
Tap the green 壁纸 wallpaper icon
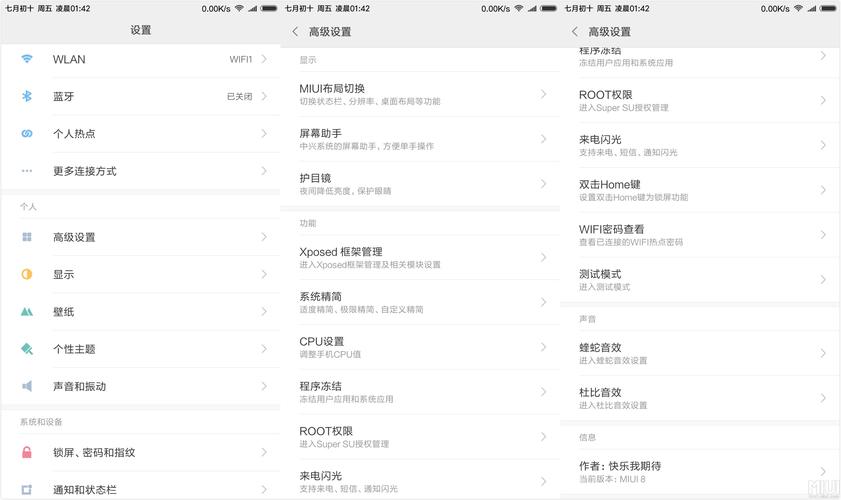point(27,312)
